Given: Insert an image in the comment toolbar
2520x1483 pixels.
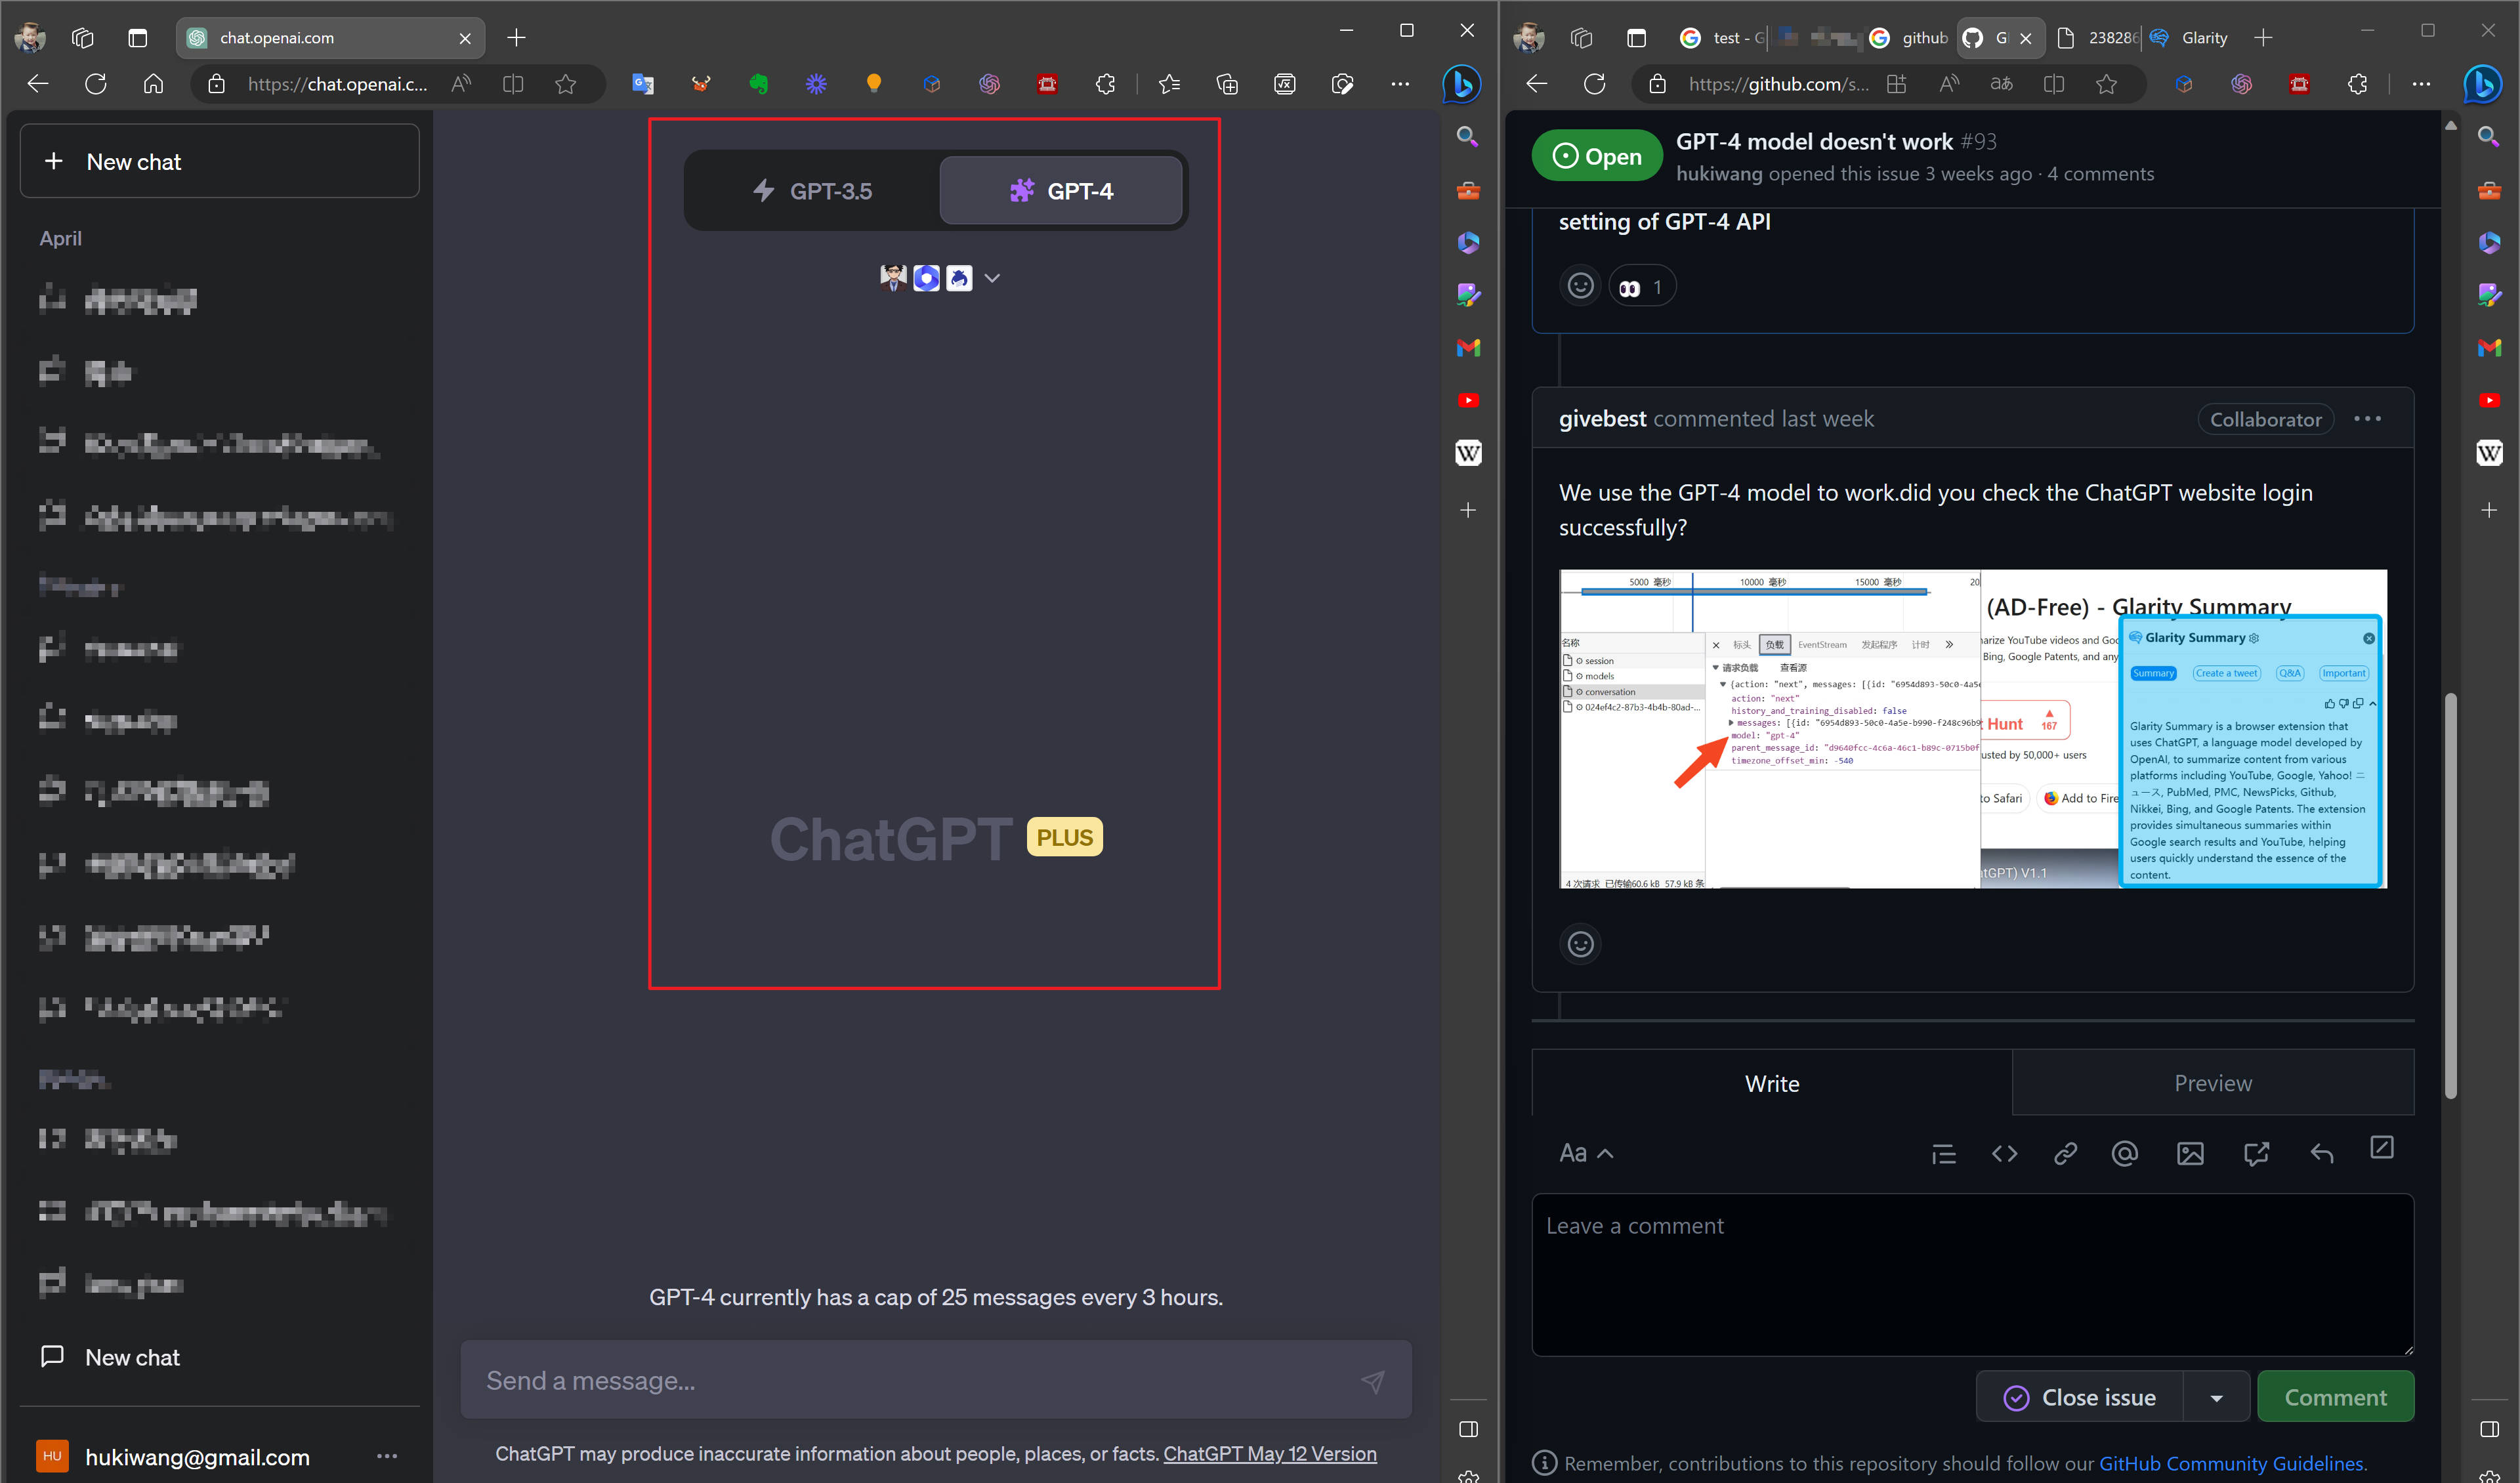Looking at the screenshot, I should [2190, 1153].
